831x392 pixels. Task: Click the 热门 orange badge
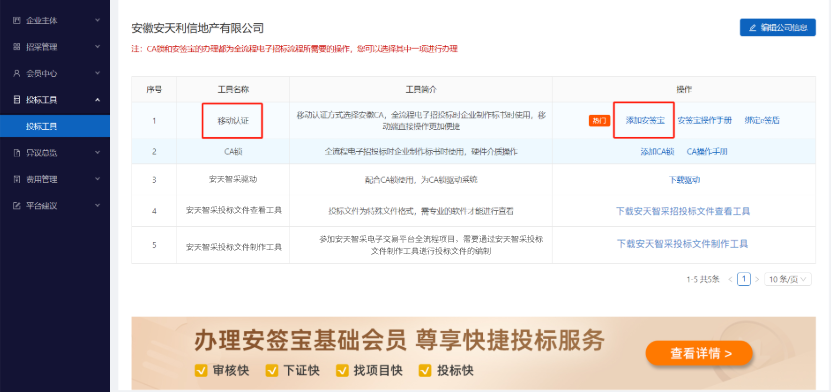599,121
